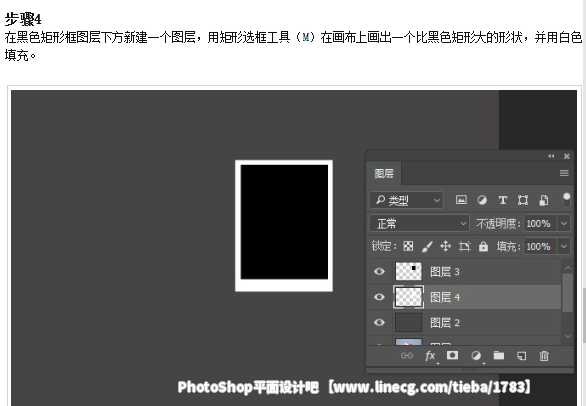Click the 填充 100% value field
This screenshot has width=586, height=406.
[x=540, y=246]
